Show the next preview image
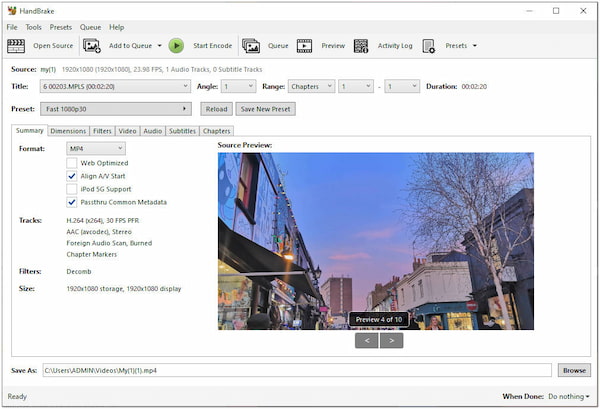 pos(391,340)
